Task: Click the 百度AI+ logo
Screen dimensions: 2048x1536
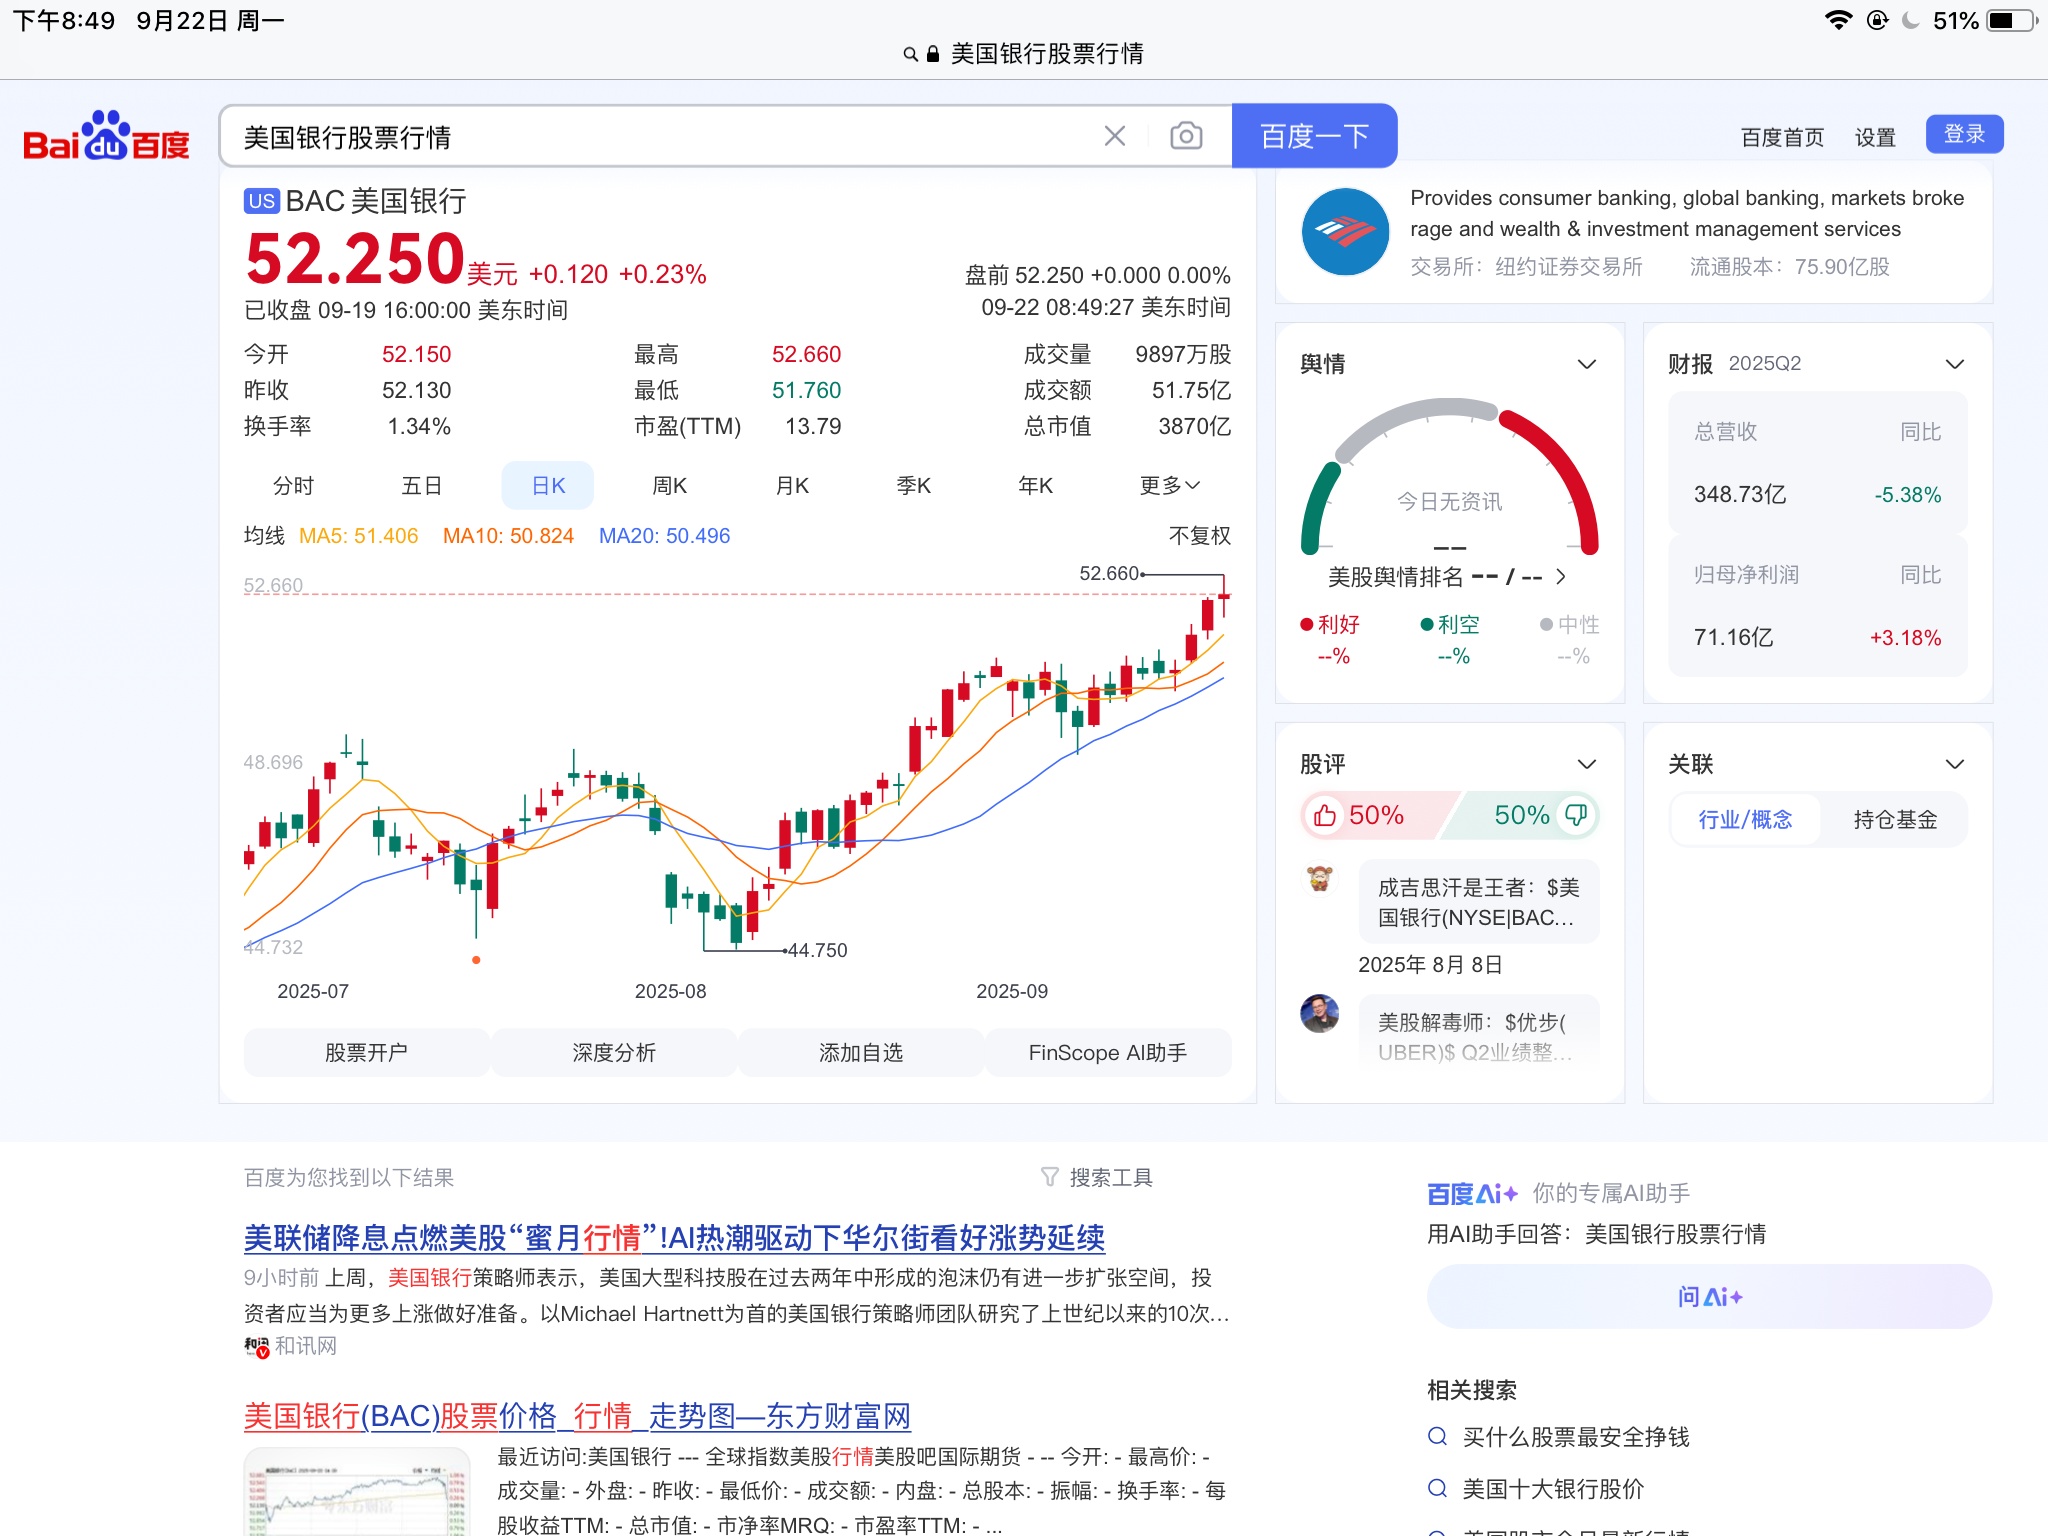Action: click(x=1472, y=1193)
